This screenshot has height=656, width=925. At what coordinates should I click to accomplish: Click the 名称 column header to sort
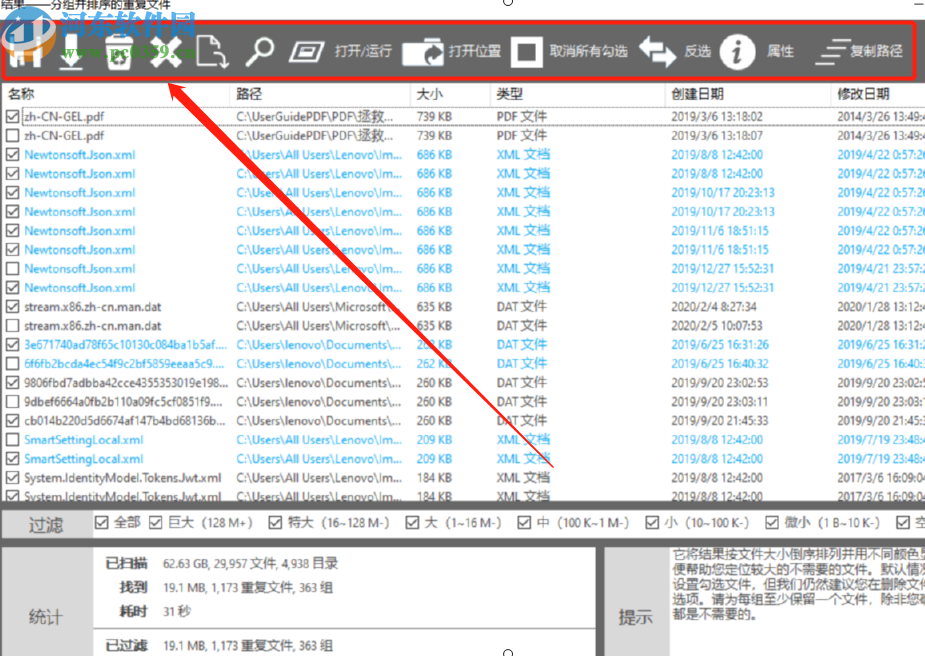(19, 92)
